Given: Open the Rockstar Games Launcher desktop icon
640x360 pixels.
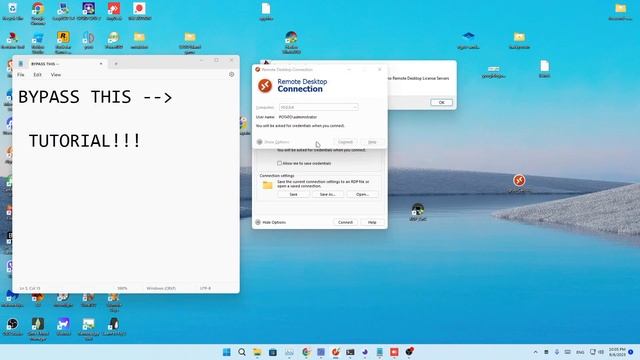Looking at the screenshot, I should pyautogui.click(x=63, y=41).
